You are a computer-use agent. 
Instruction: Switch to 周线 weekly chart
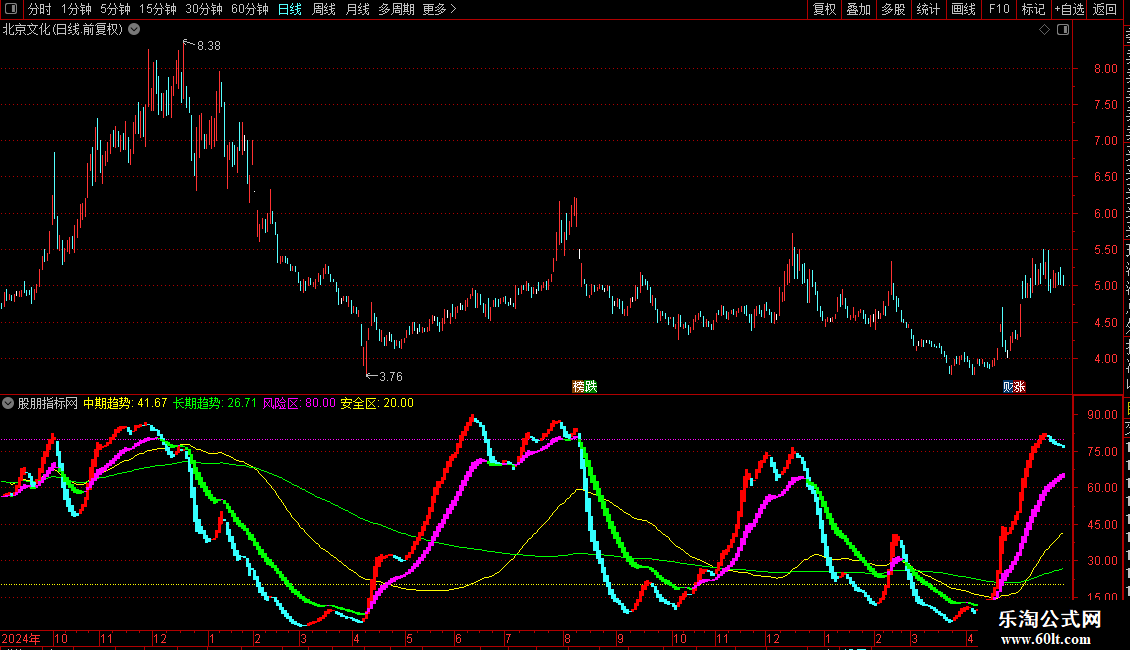pyautogui.click(x=324, y=9)
